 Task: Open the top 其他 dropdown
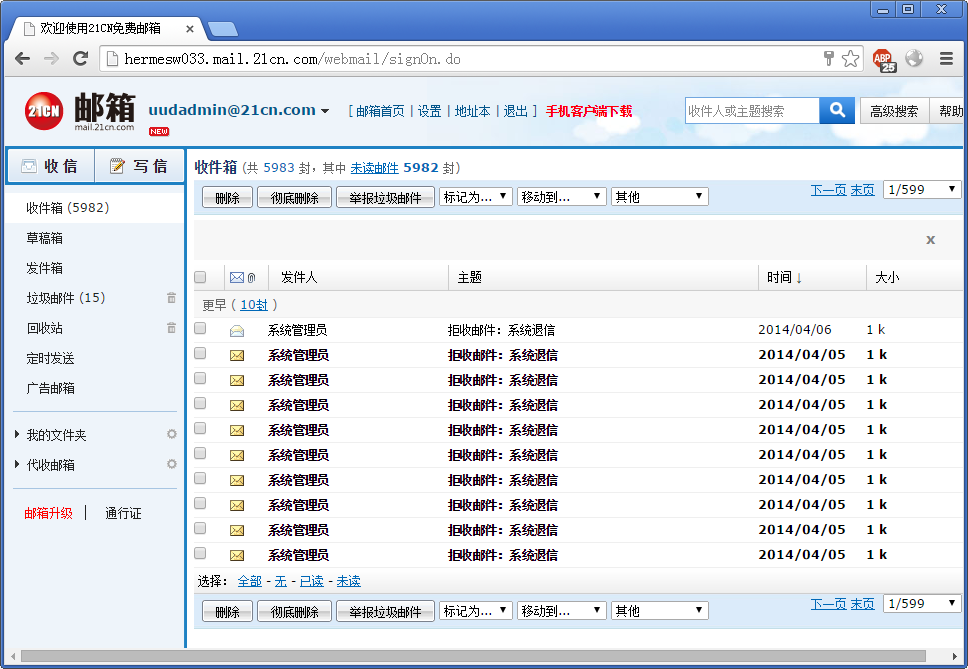click(659, 197)
